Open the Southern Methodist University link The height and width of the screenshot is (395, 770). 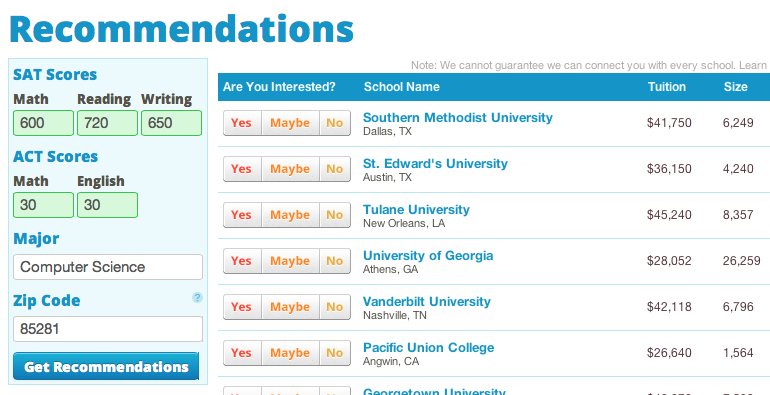458,117
